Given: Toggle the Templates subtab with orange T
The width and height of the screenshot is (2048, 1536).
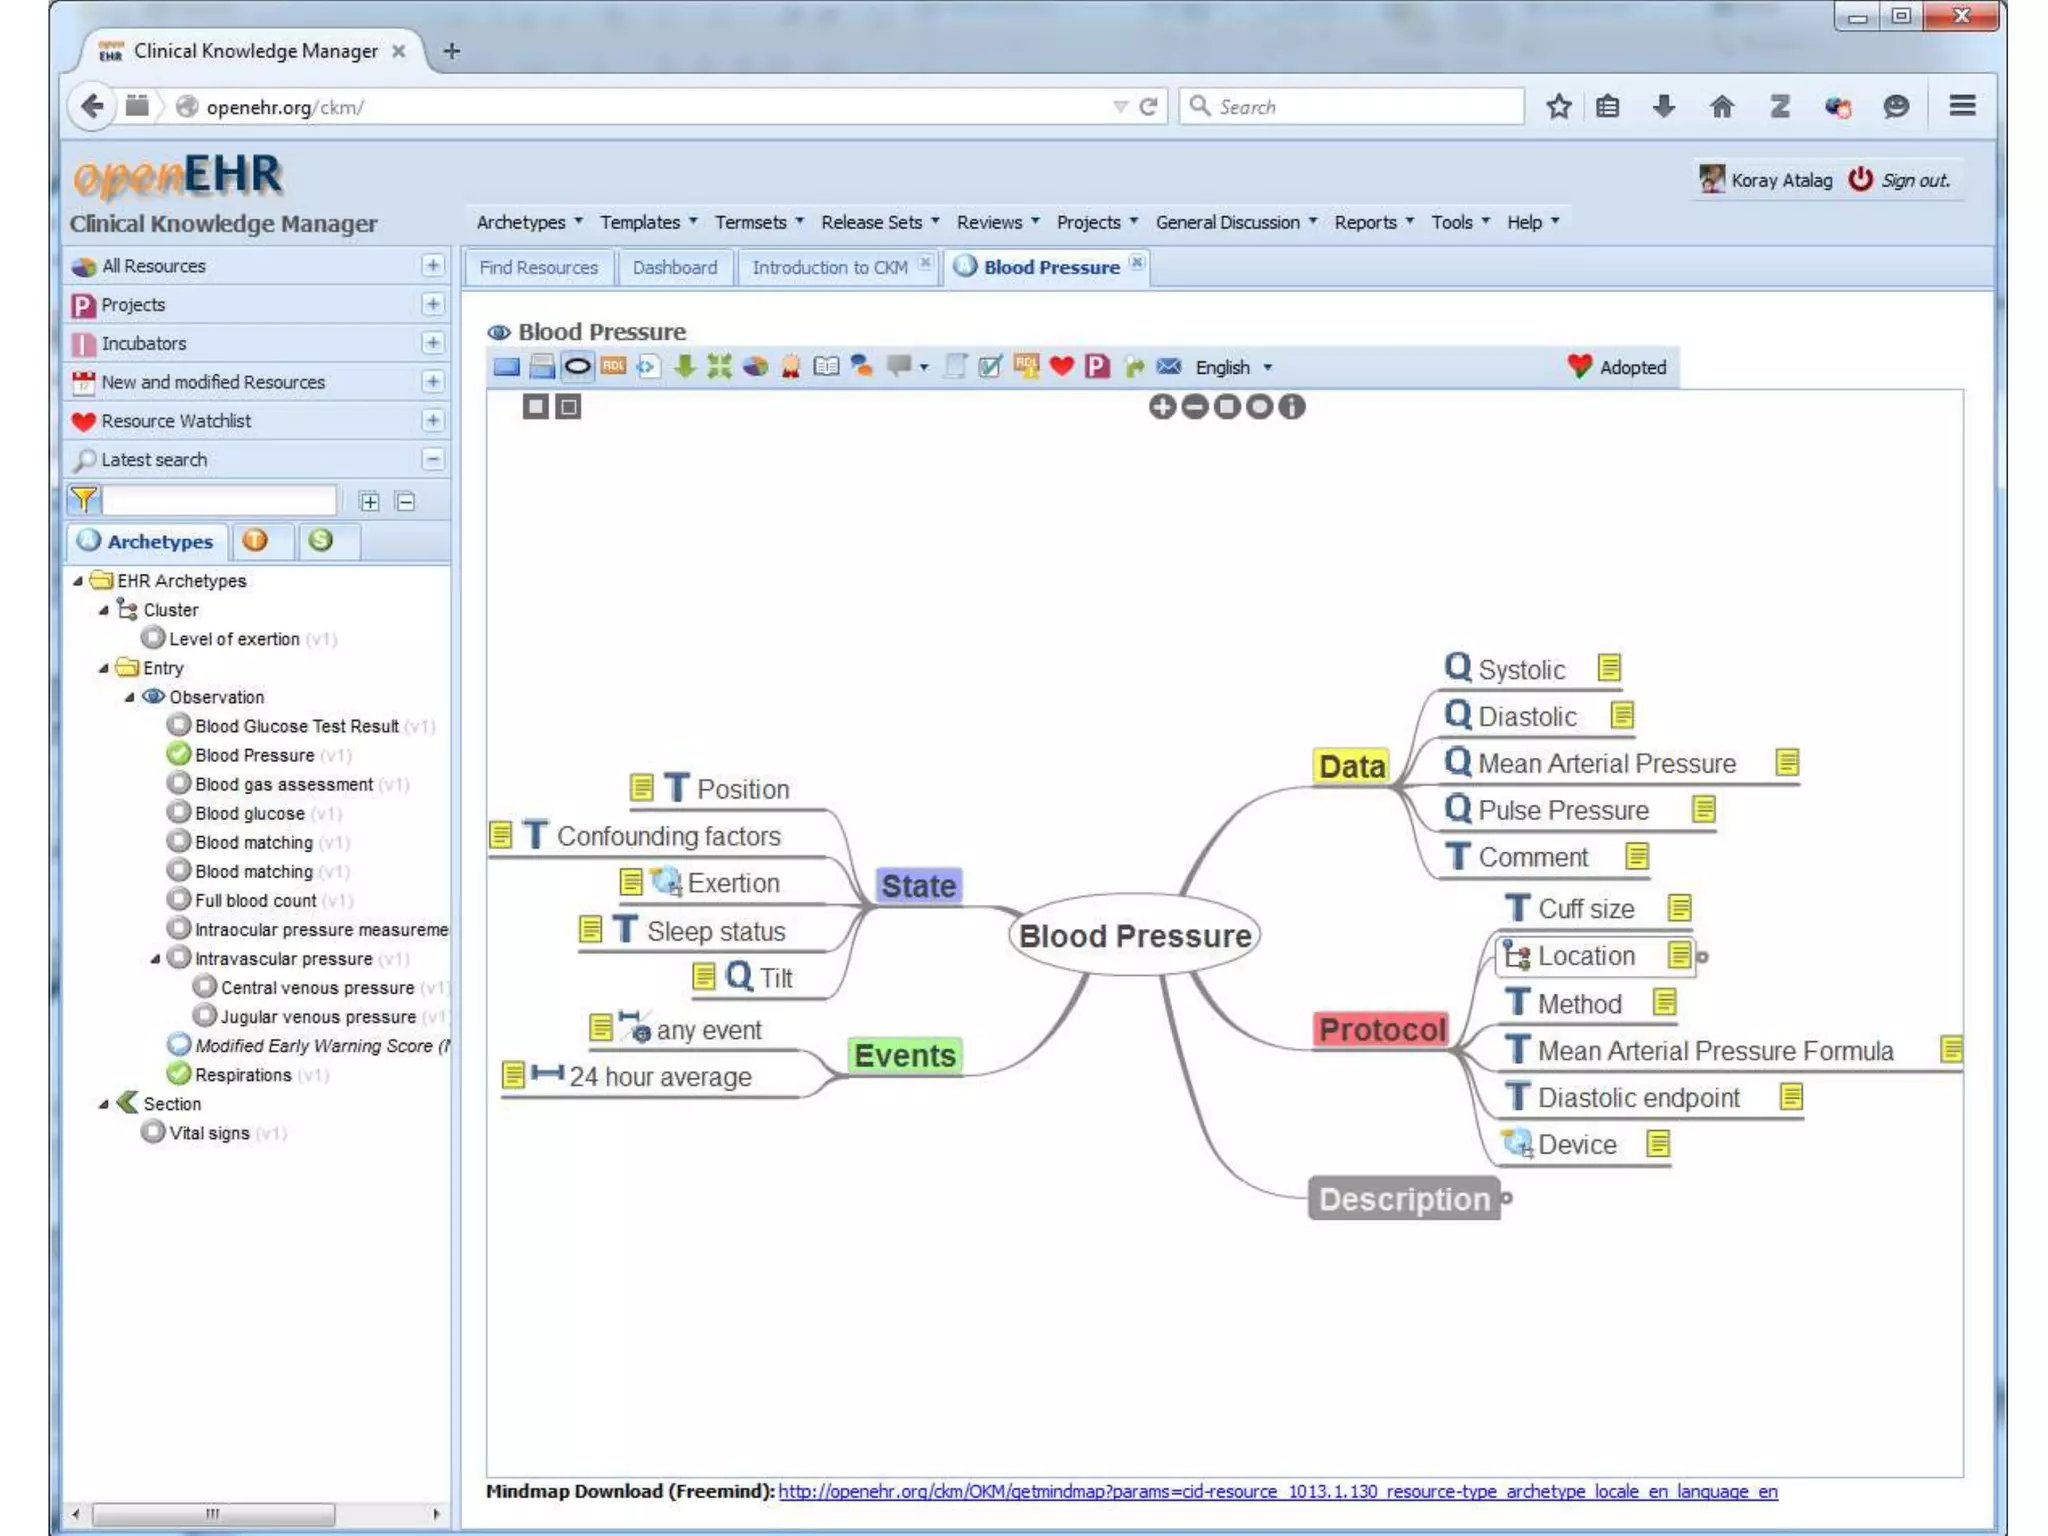Looking at the screenshot, I should click(256, 541).
